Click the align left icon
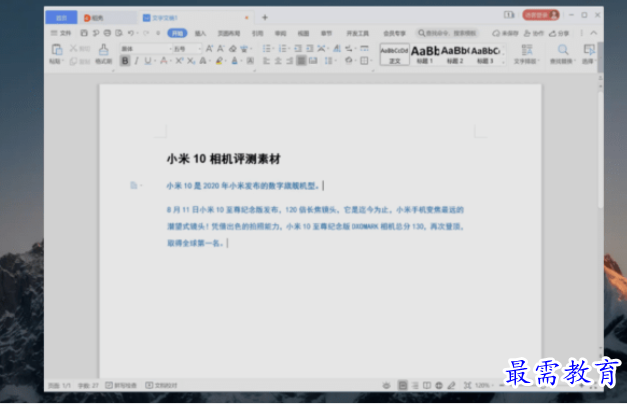 point(266,61)
